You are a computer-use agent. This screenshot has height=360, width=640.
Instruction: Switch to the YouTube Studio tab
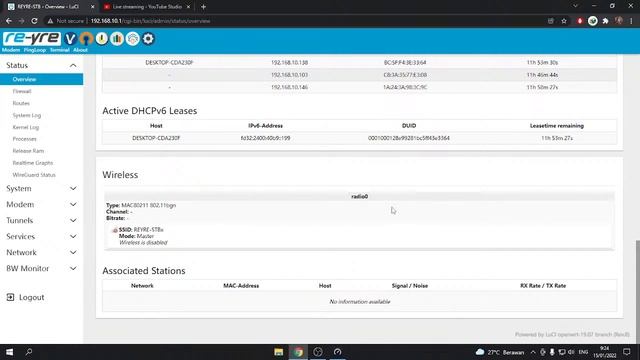(x=147, y=7)
